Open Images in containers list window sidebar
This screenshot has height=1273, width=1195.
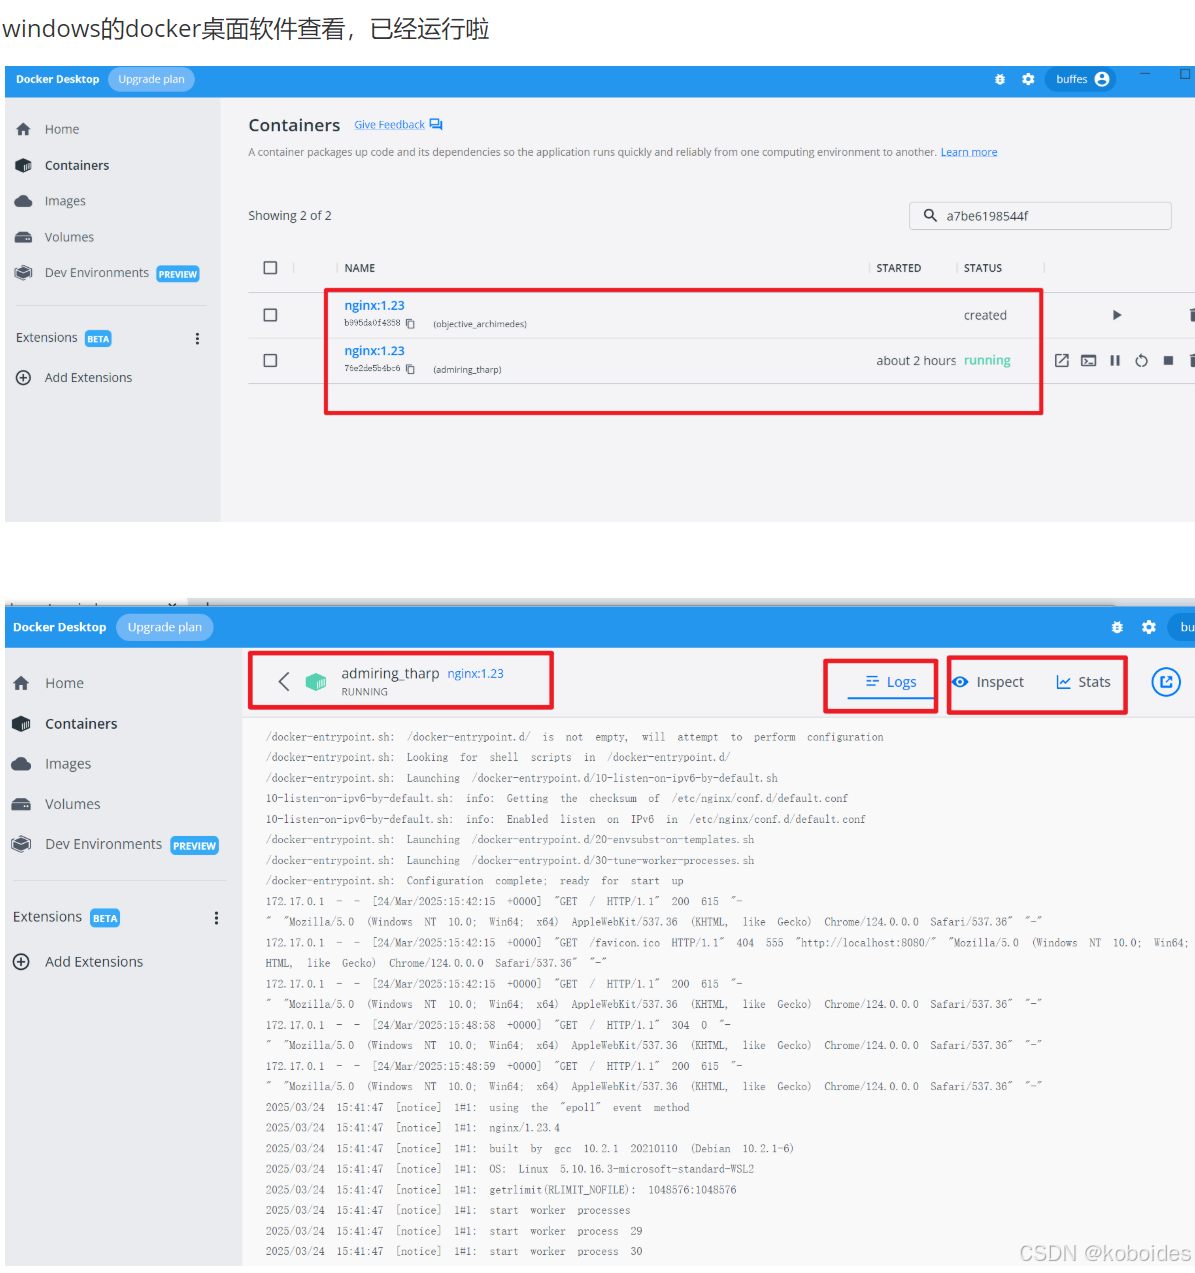click(x=65, y=201)
